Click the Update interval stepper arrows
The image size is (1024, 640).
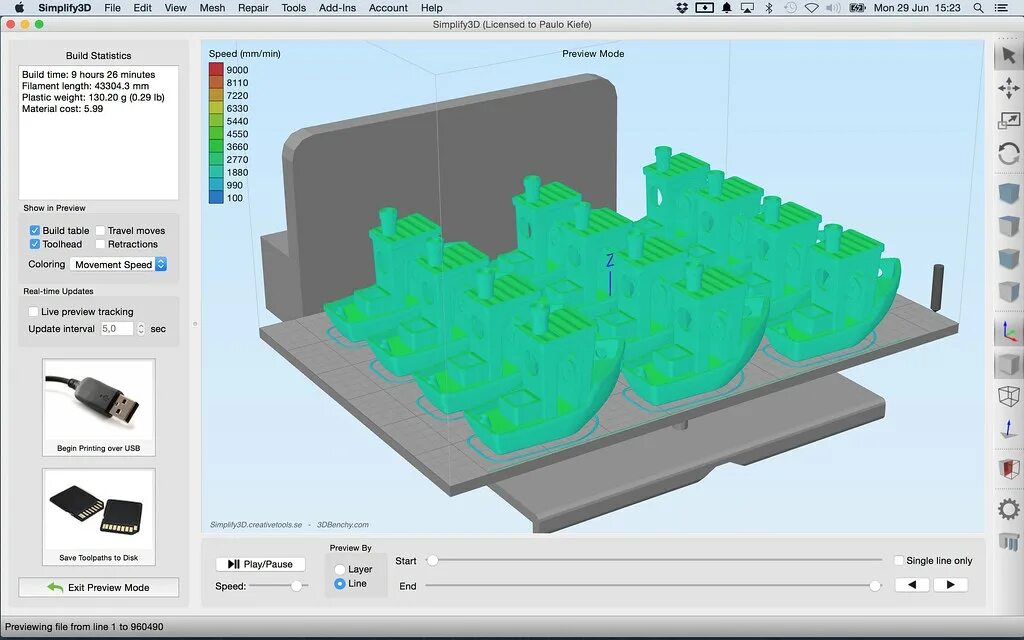(140, 328)
